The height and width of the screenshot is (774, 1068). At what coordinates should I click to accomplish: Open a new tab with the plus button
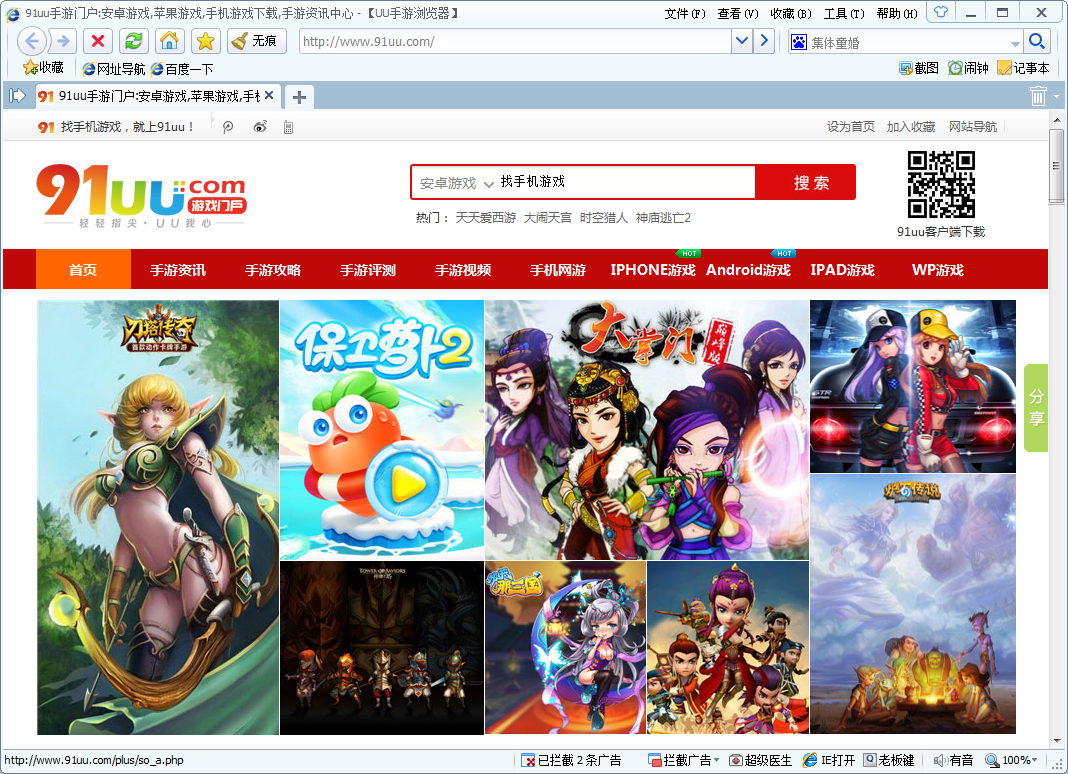point(299,97)
